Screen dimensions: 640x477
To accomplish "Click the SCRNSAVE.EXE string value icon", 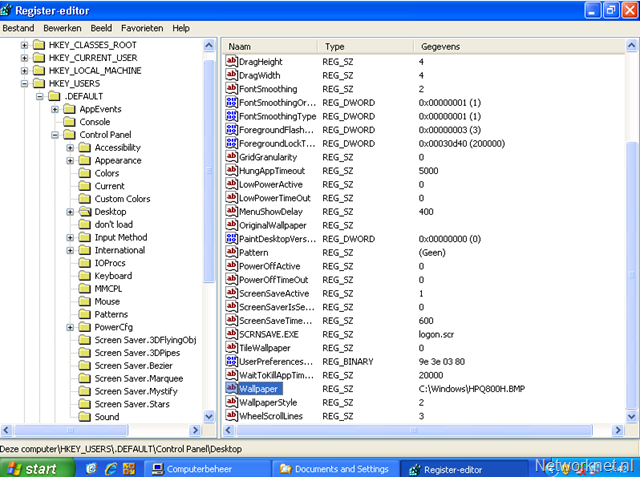I will pyautogui.click(x=231, y=334).
